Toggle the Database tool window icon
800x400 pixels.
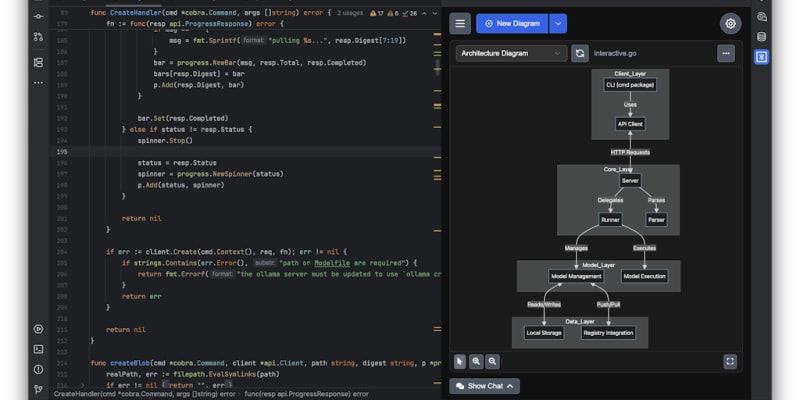click(761, 37)
